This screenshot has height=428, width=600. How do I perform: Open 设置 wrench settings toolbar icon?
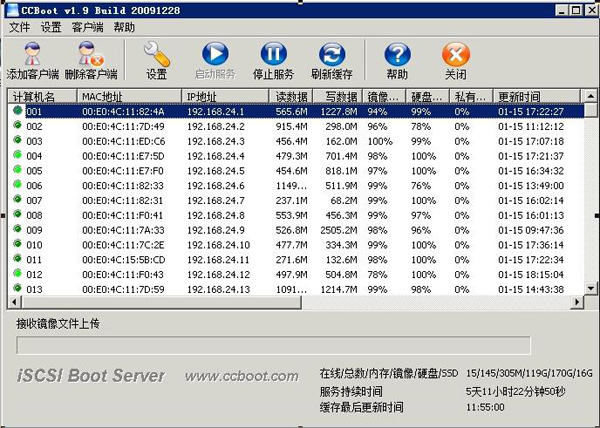coord(157,54)
